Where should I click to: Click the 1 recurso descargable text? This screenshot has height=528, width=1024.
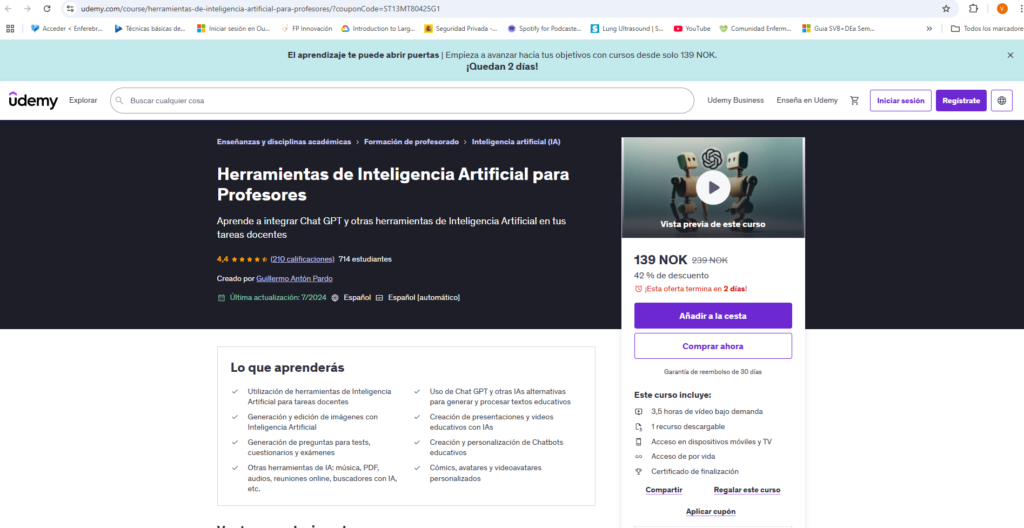click(688, 427)
